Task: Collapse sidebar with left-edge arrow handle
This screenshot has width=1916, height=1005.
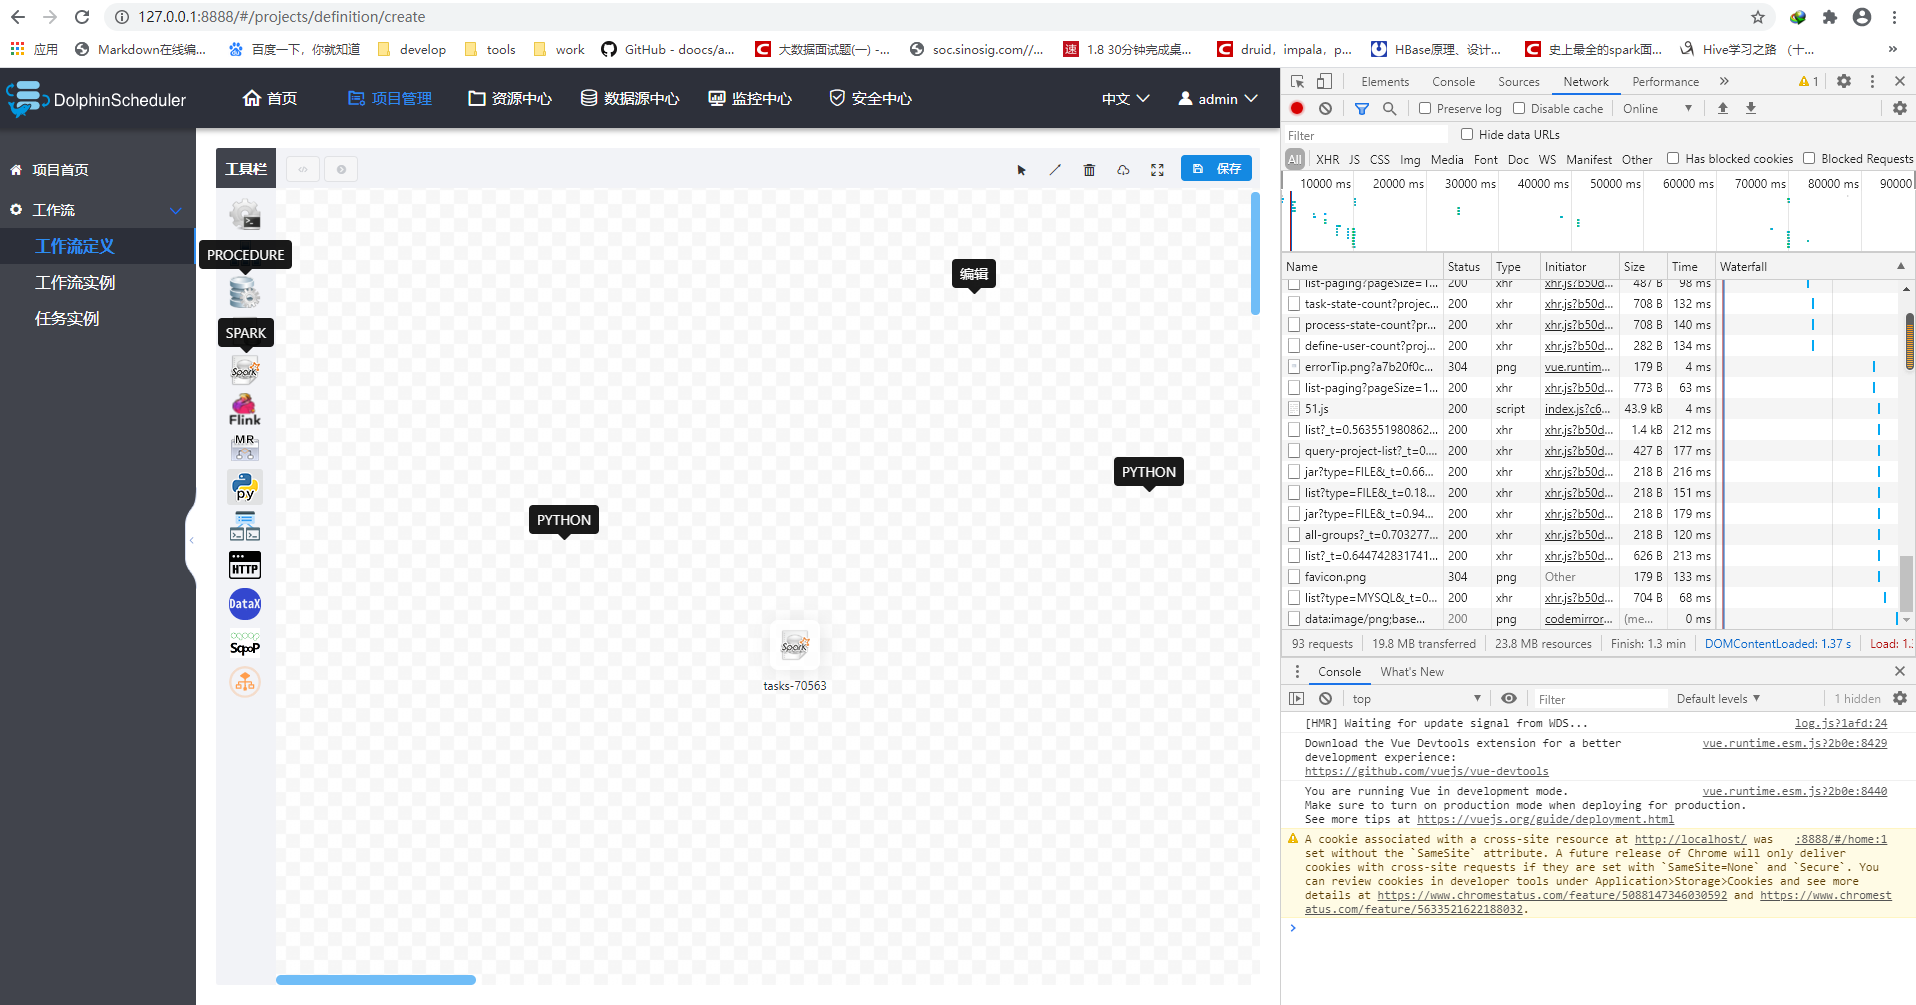Action: pyautogui.click(x=191, y=540)
